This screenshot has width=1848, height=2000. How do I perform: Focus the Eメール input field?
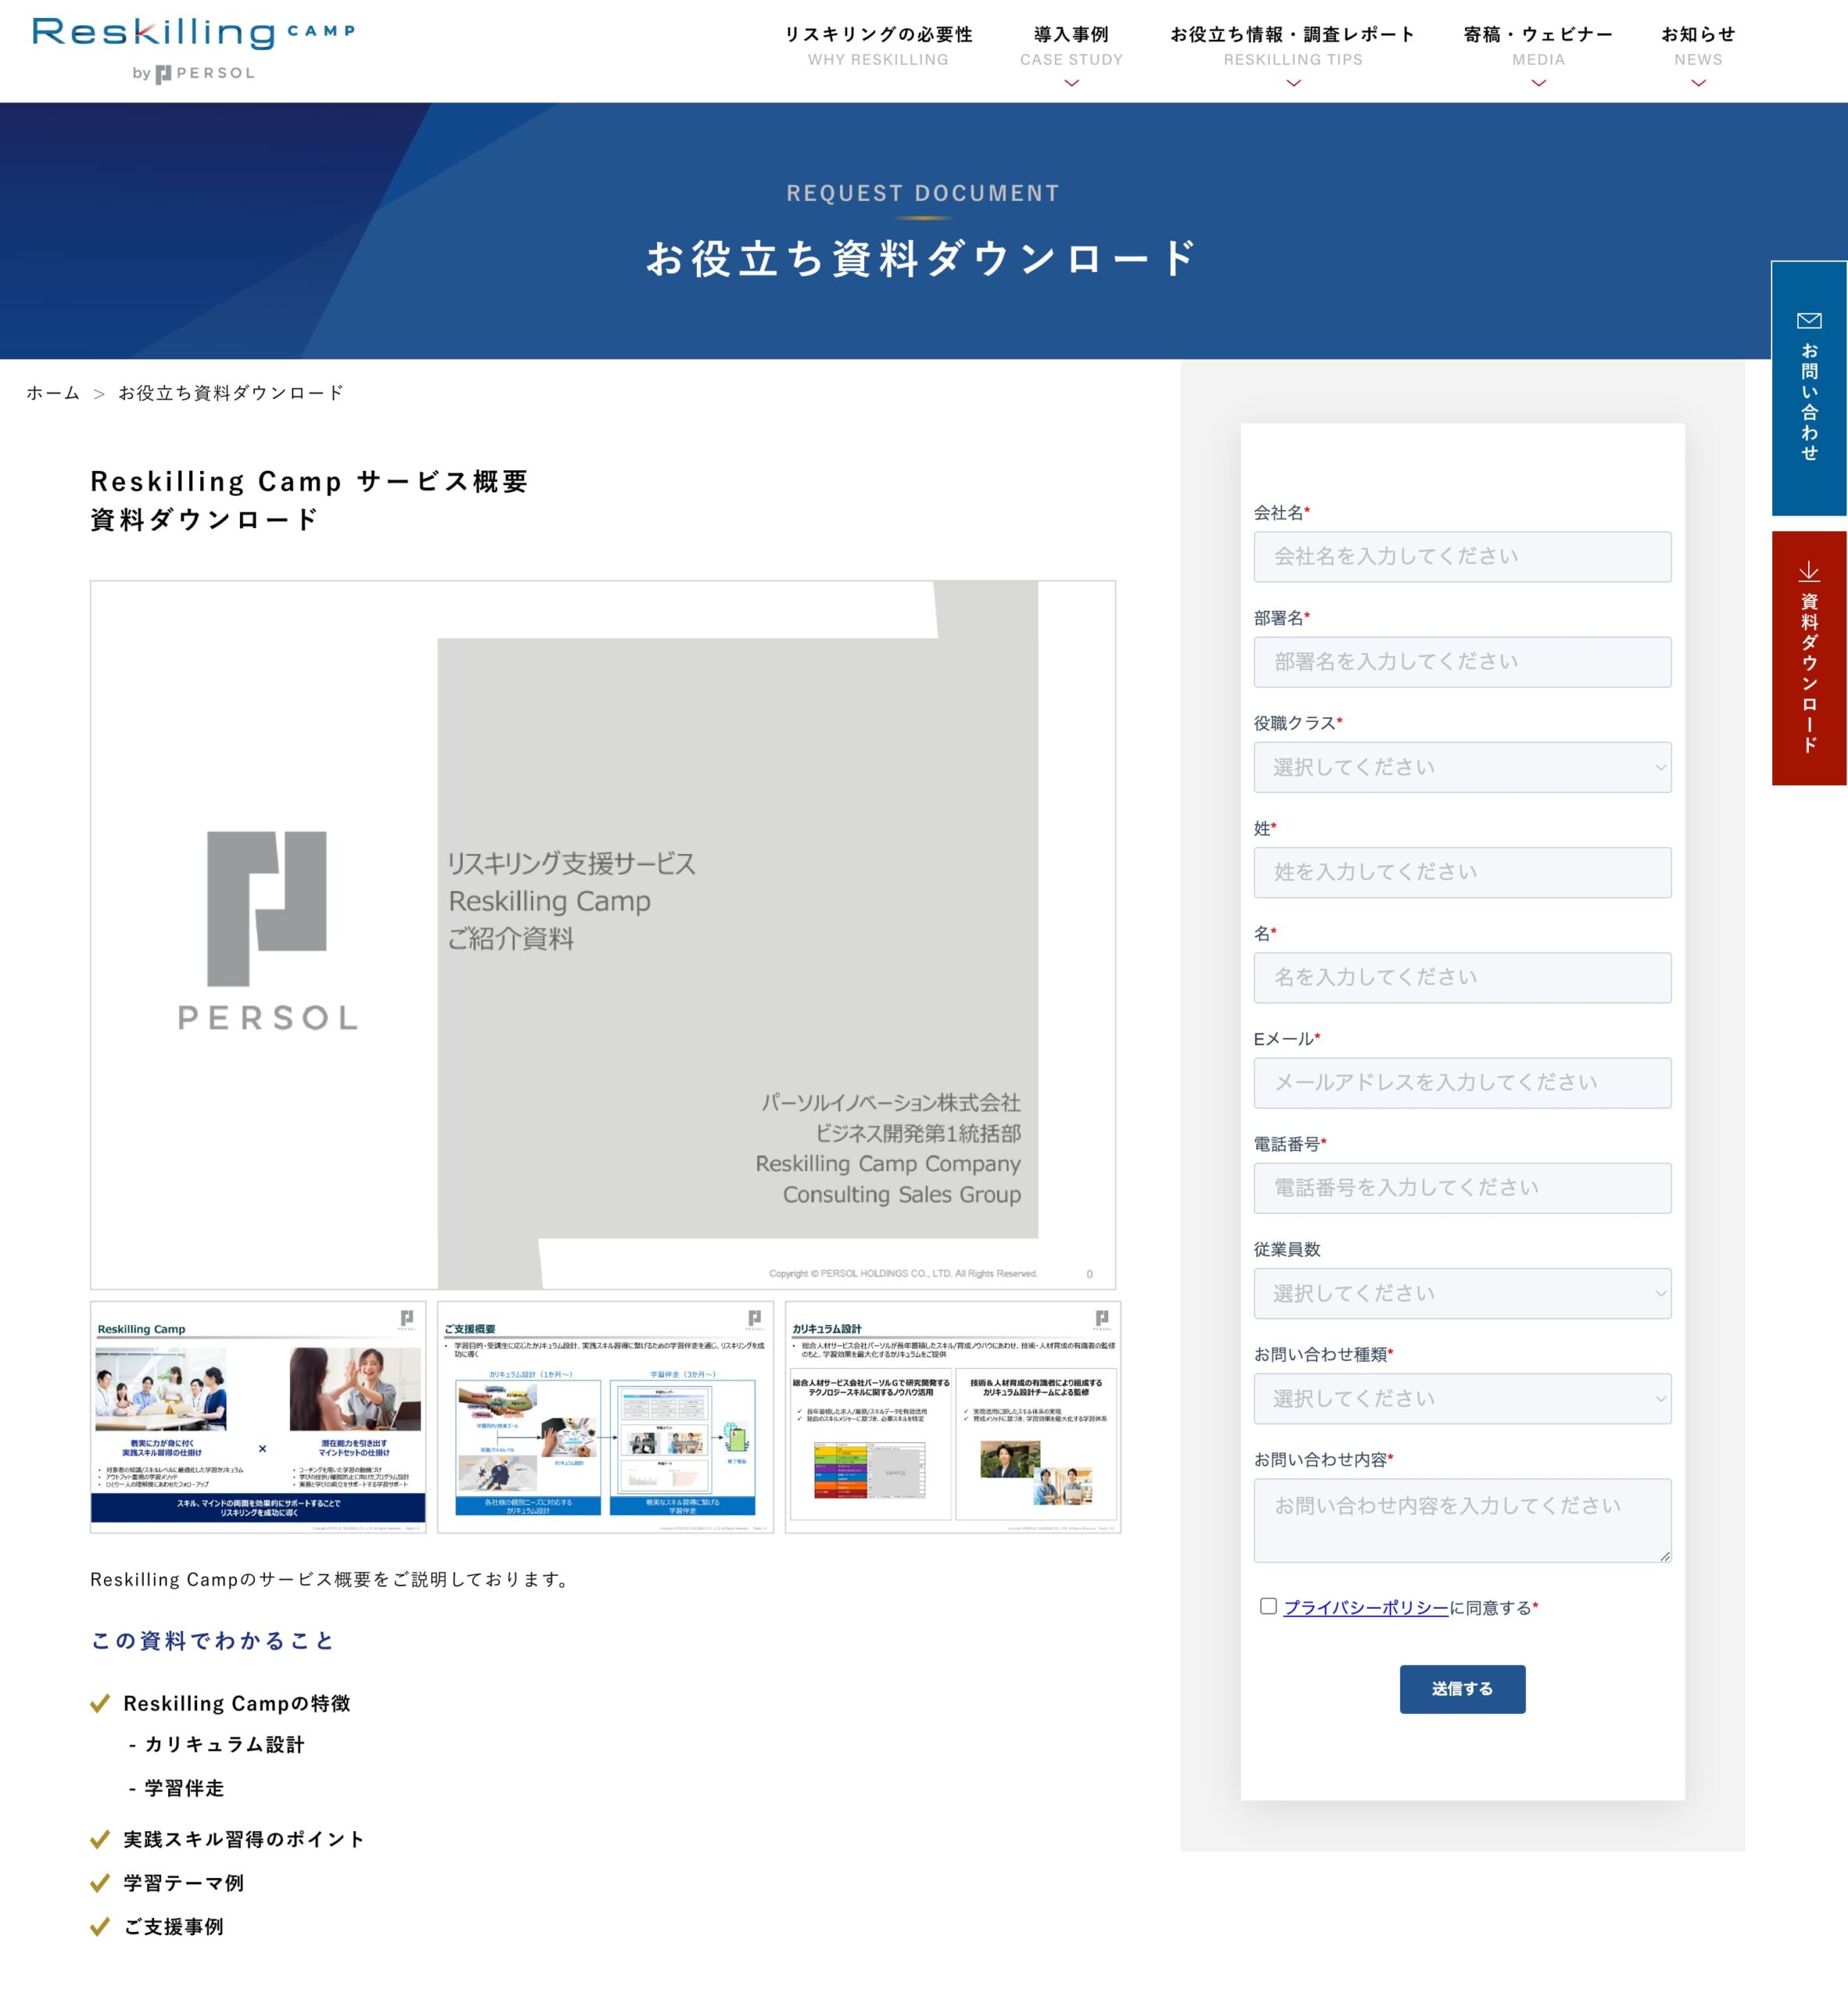pos(1462,1083)
